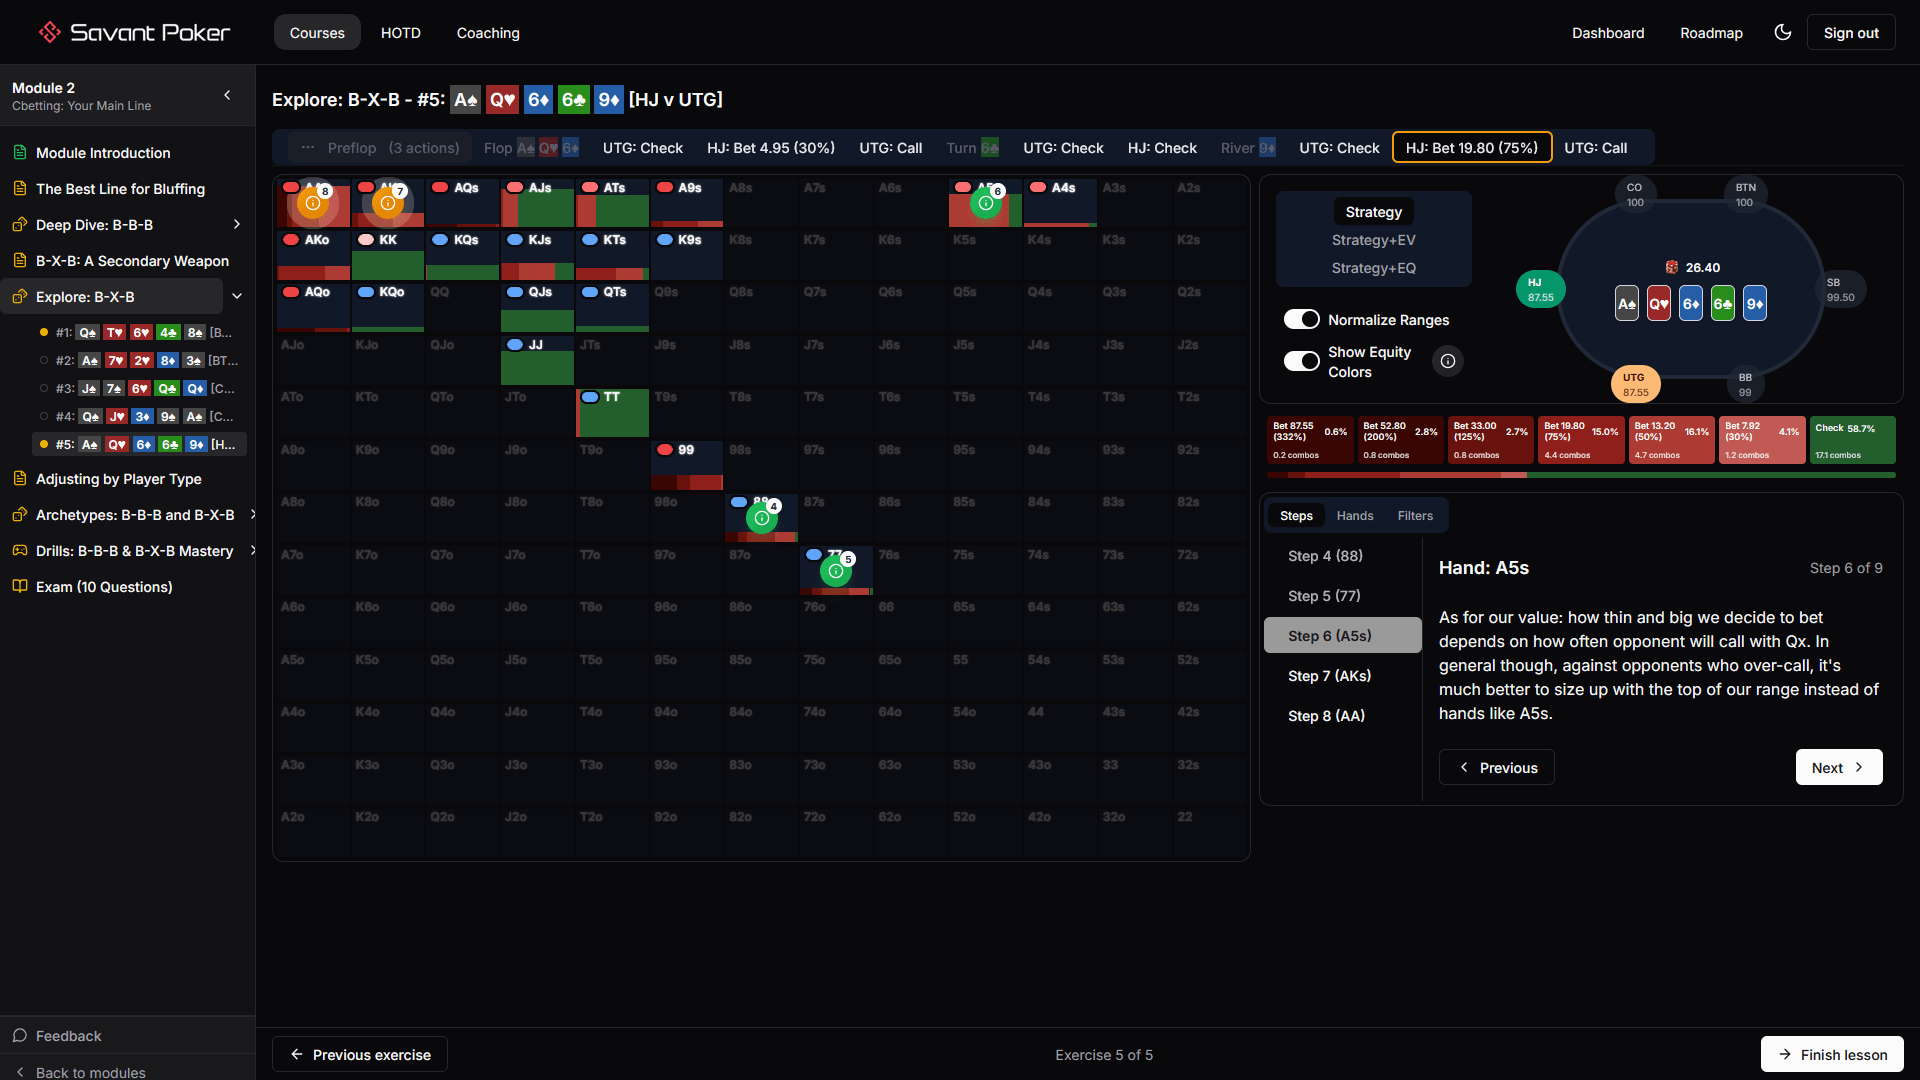Click the dice icon beside pot size 26.40
Screen dimensions: 1920x1080
point(1673,267)
